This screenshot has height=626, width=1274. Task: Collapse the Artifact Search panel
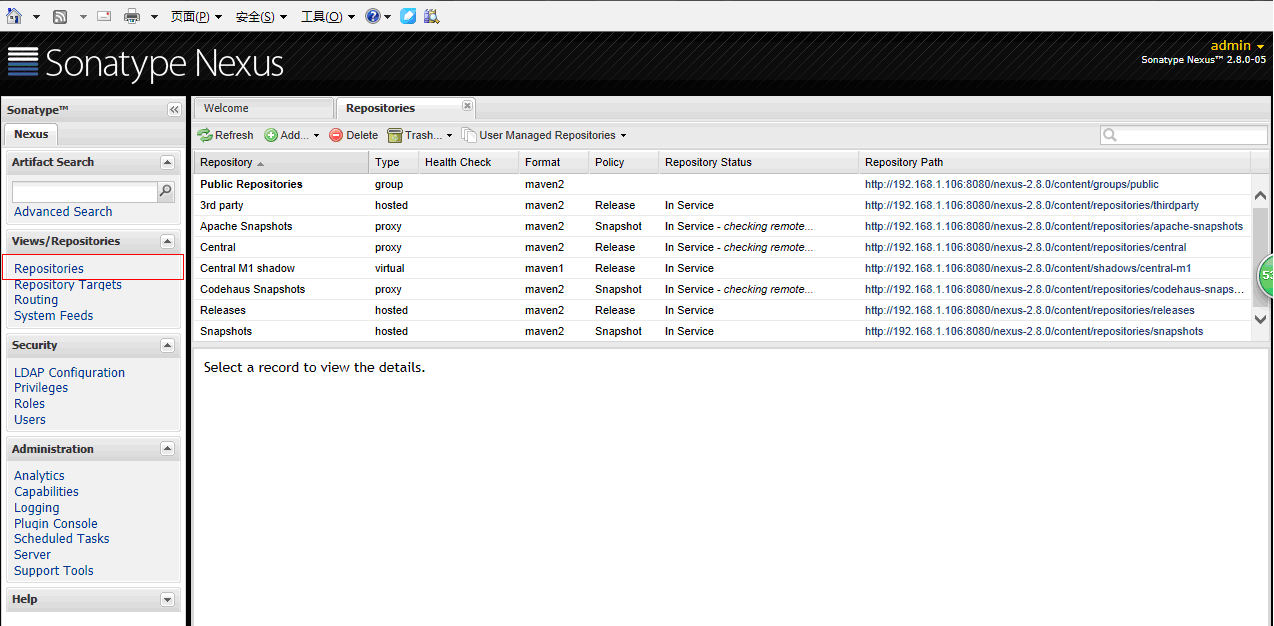167,162
